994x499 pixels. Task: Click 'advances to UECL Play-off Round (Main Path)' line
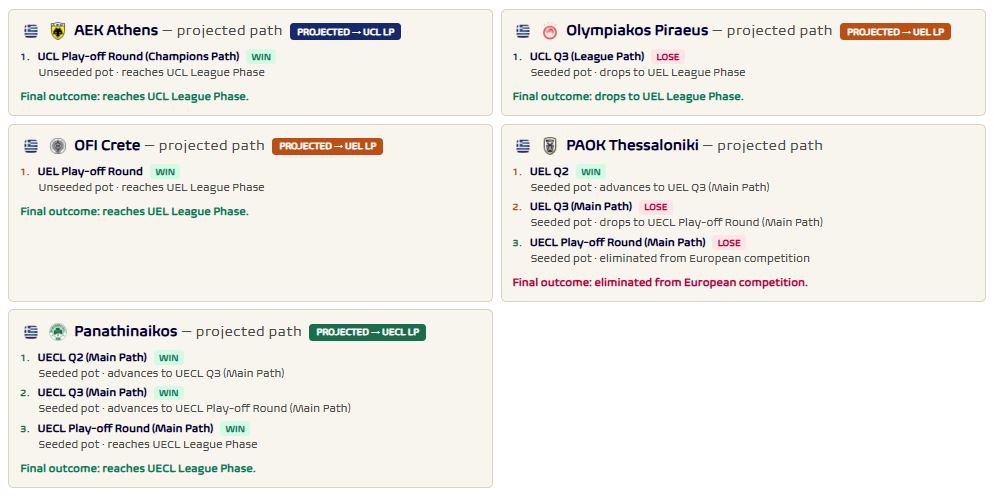(195, 408)
